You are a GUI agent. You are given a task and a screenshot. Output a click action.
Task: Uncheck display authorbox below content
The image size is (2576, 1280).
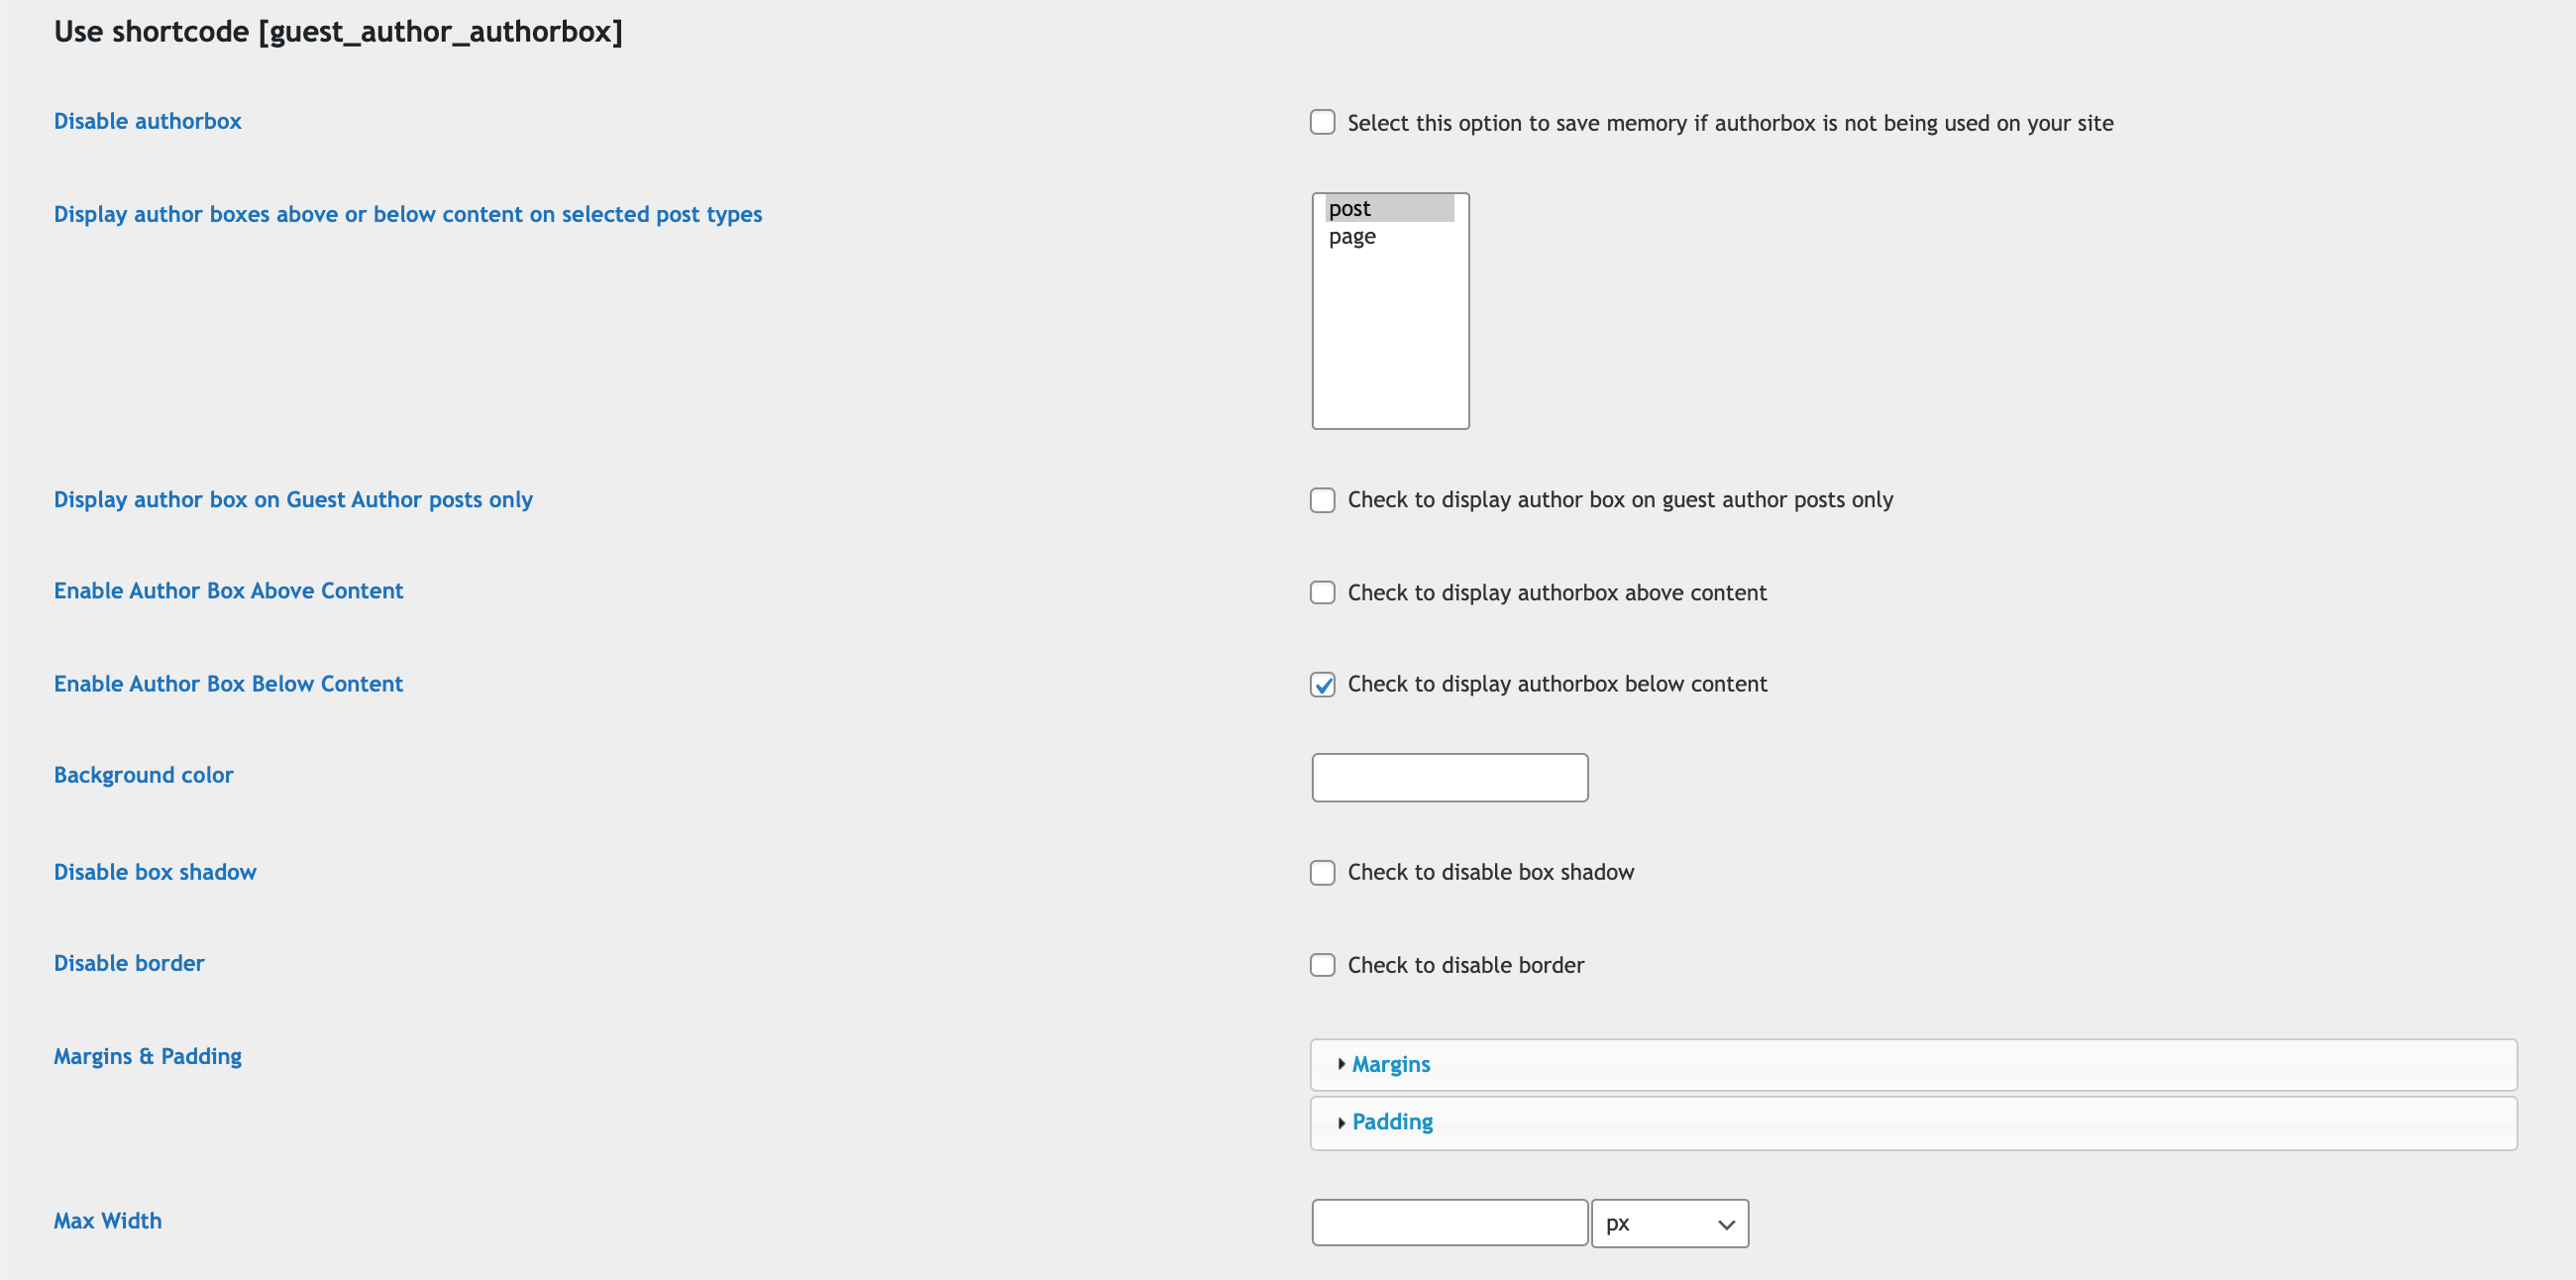[x=1322, y=685]
